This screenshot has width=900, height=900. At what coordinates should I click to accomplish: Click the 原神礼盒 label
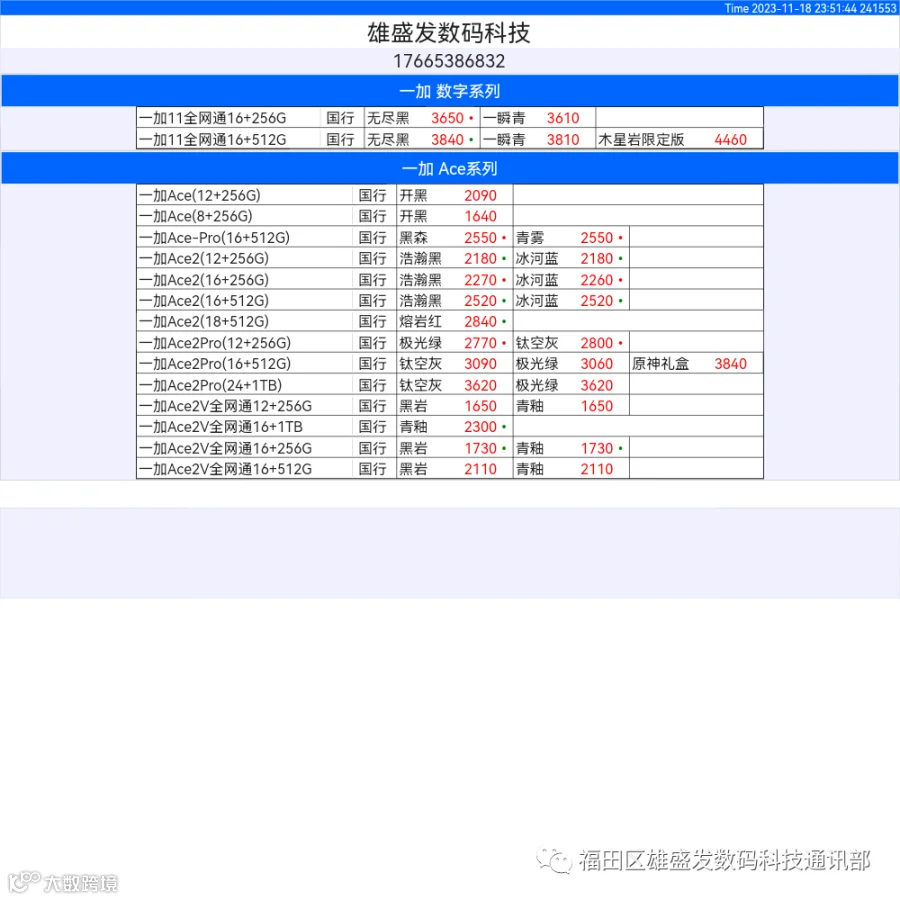pyautogui.click(x=660, y=364)
